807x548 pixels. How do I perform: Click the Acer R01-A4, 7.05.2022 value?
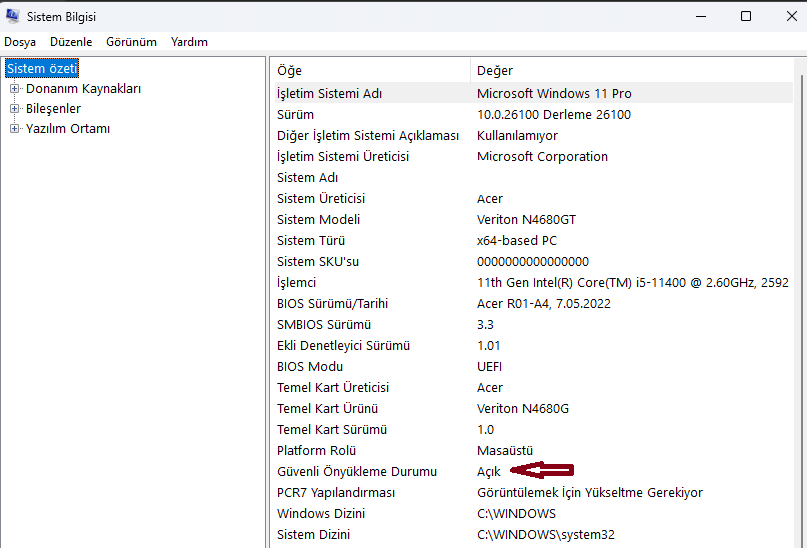543,304
